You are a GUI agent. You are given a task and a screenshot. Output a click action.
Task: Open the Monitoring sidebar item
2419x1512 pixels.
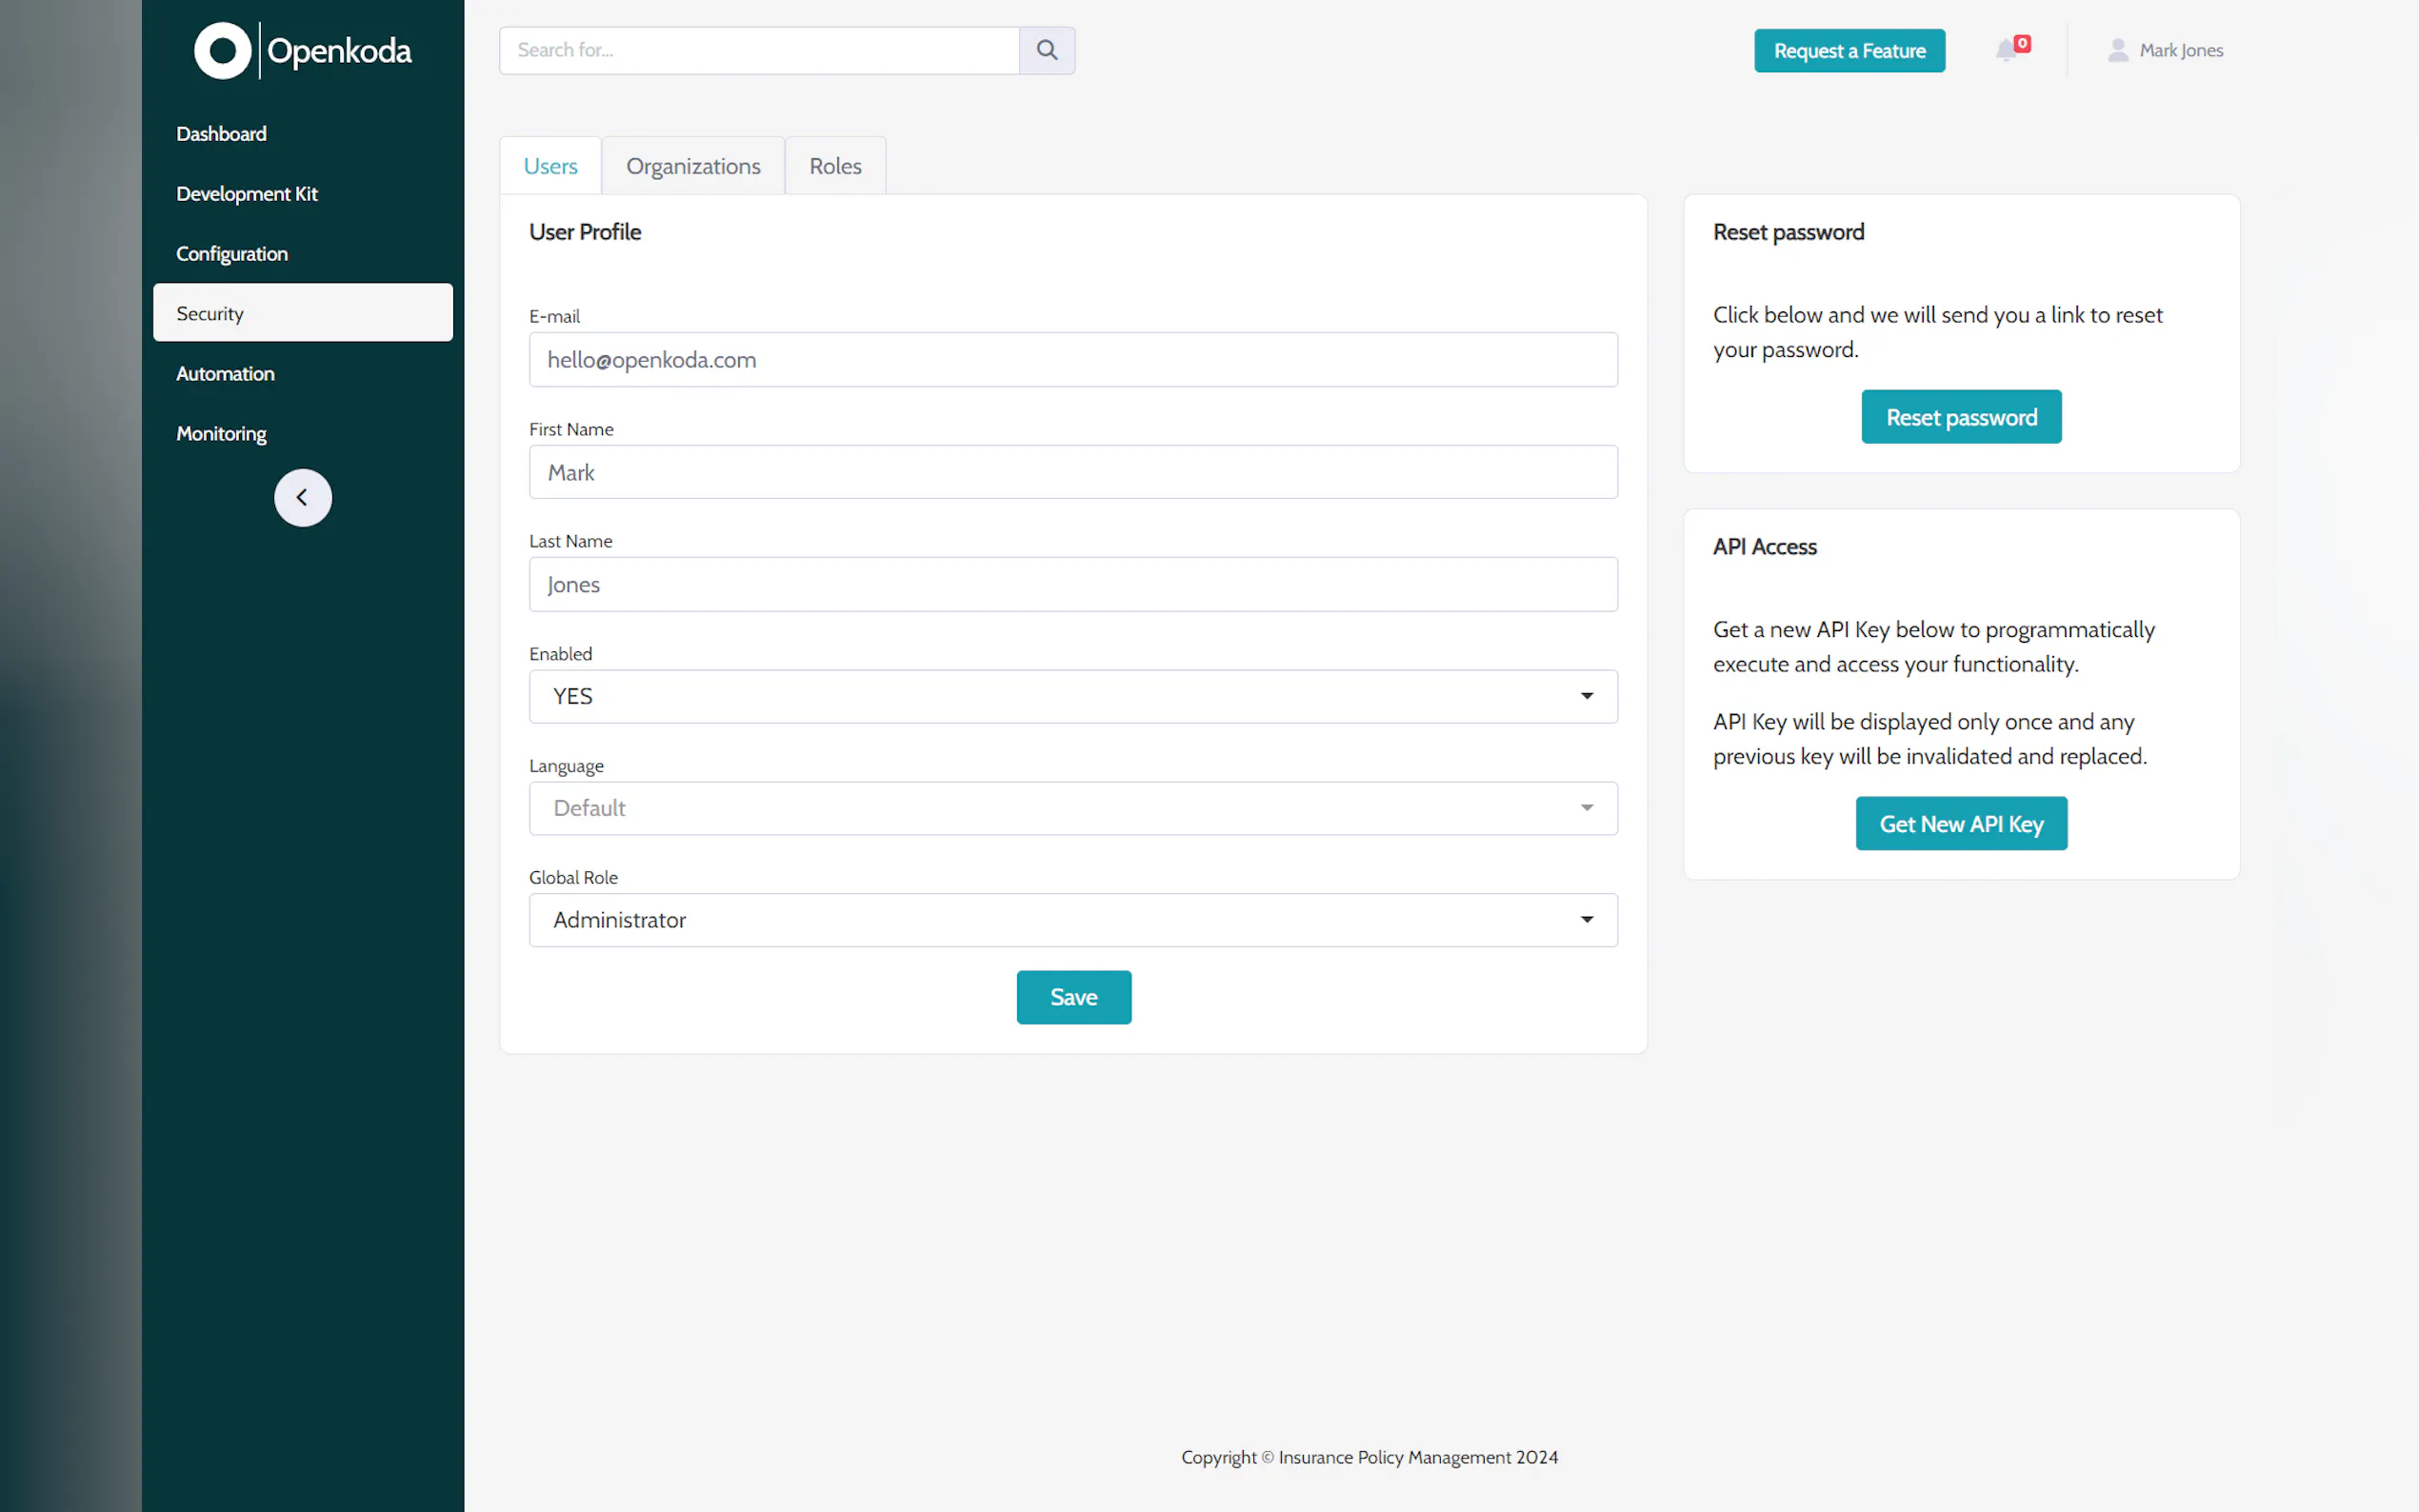pyautogui.click(x=221, y=434)
